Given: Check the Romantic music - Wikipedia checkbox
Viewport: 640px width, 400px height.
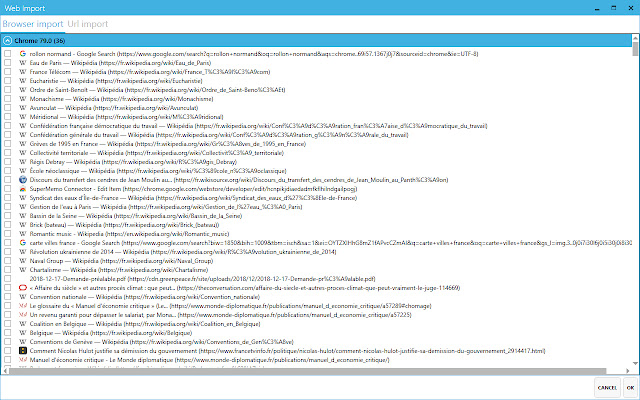Looking at the screenshot, I should tap(7, 233).
